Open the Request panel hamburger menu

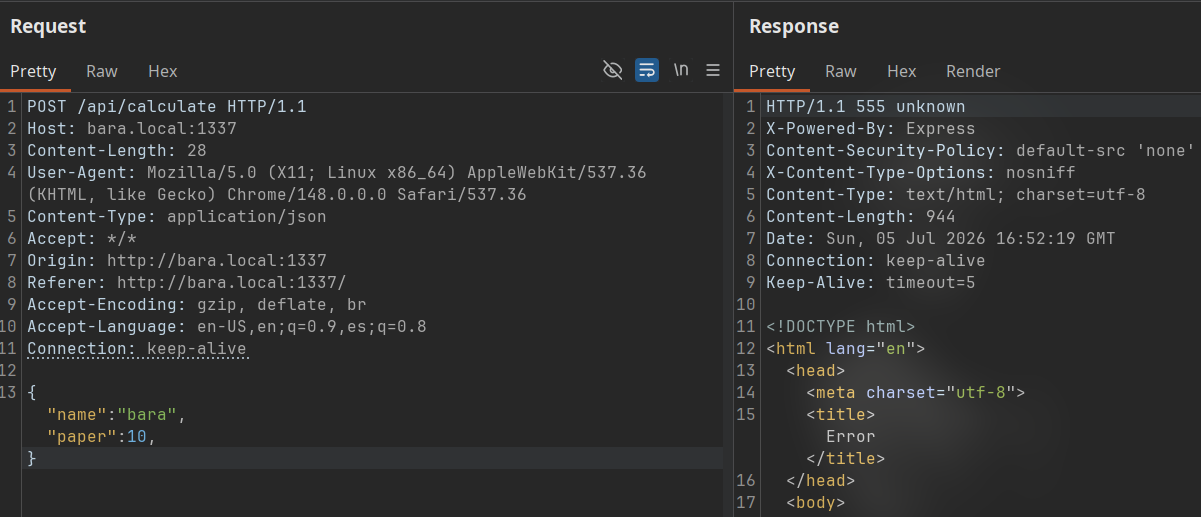[713, 70]
